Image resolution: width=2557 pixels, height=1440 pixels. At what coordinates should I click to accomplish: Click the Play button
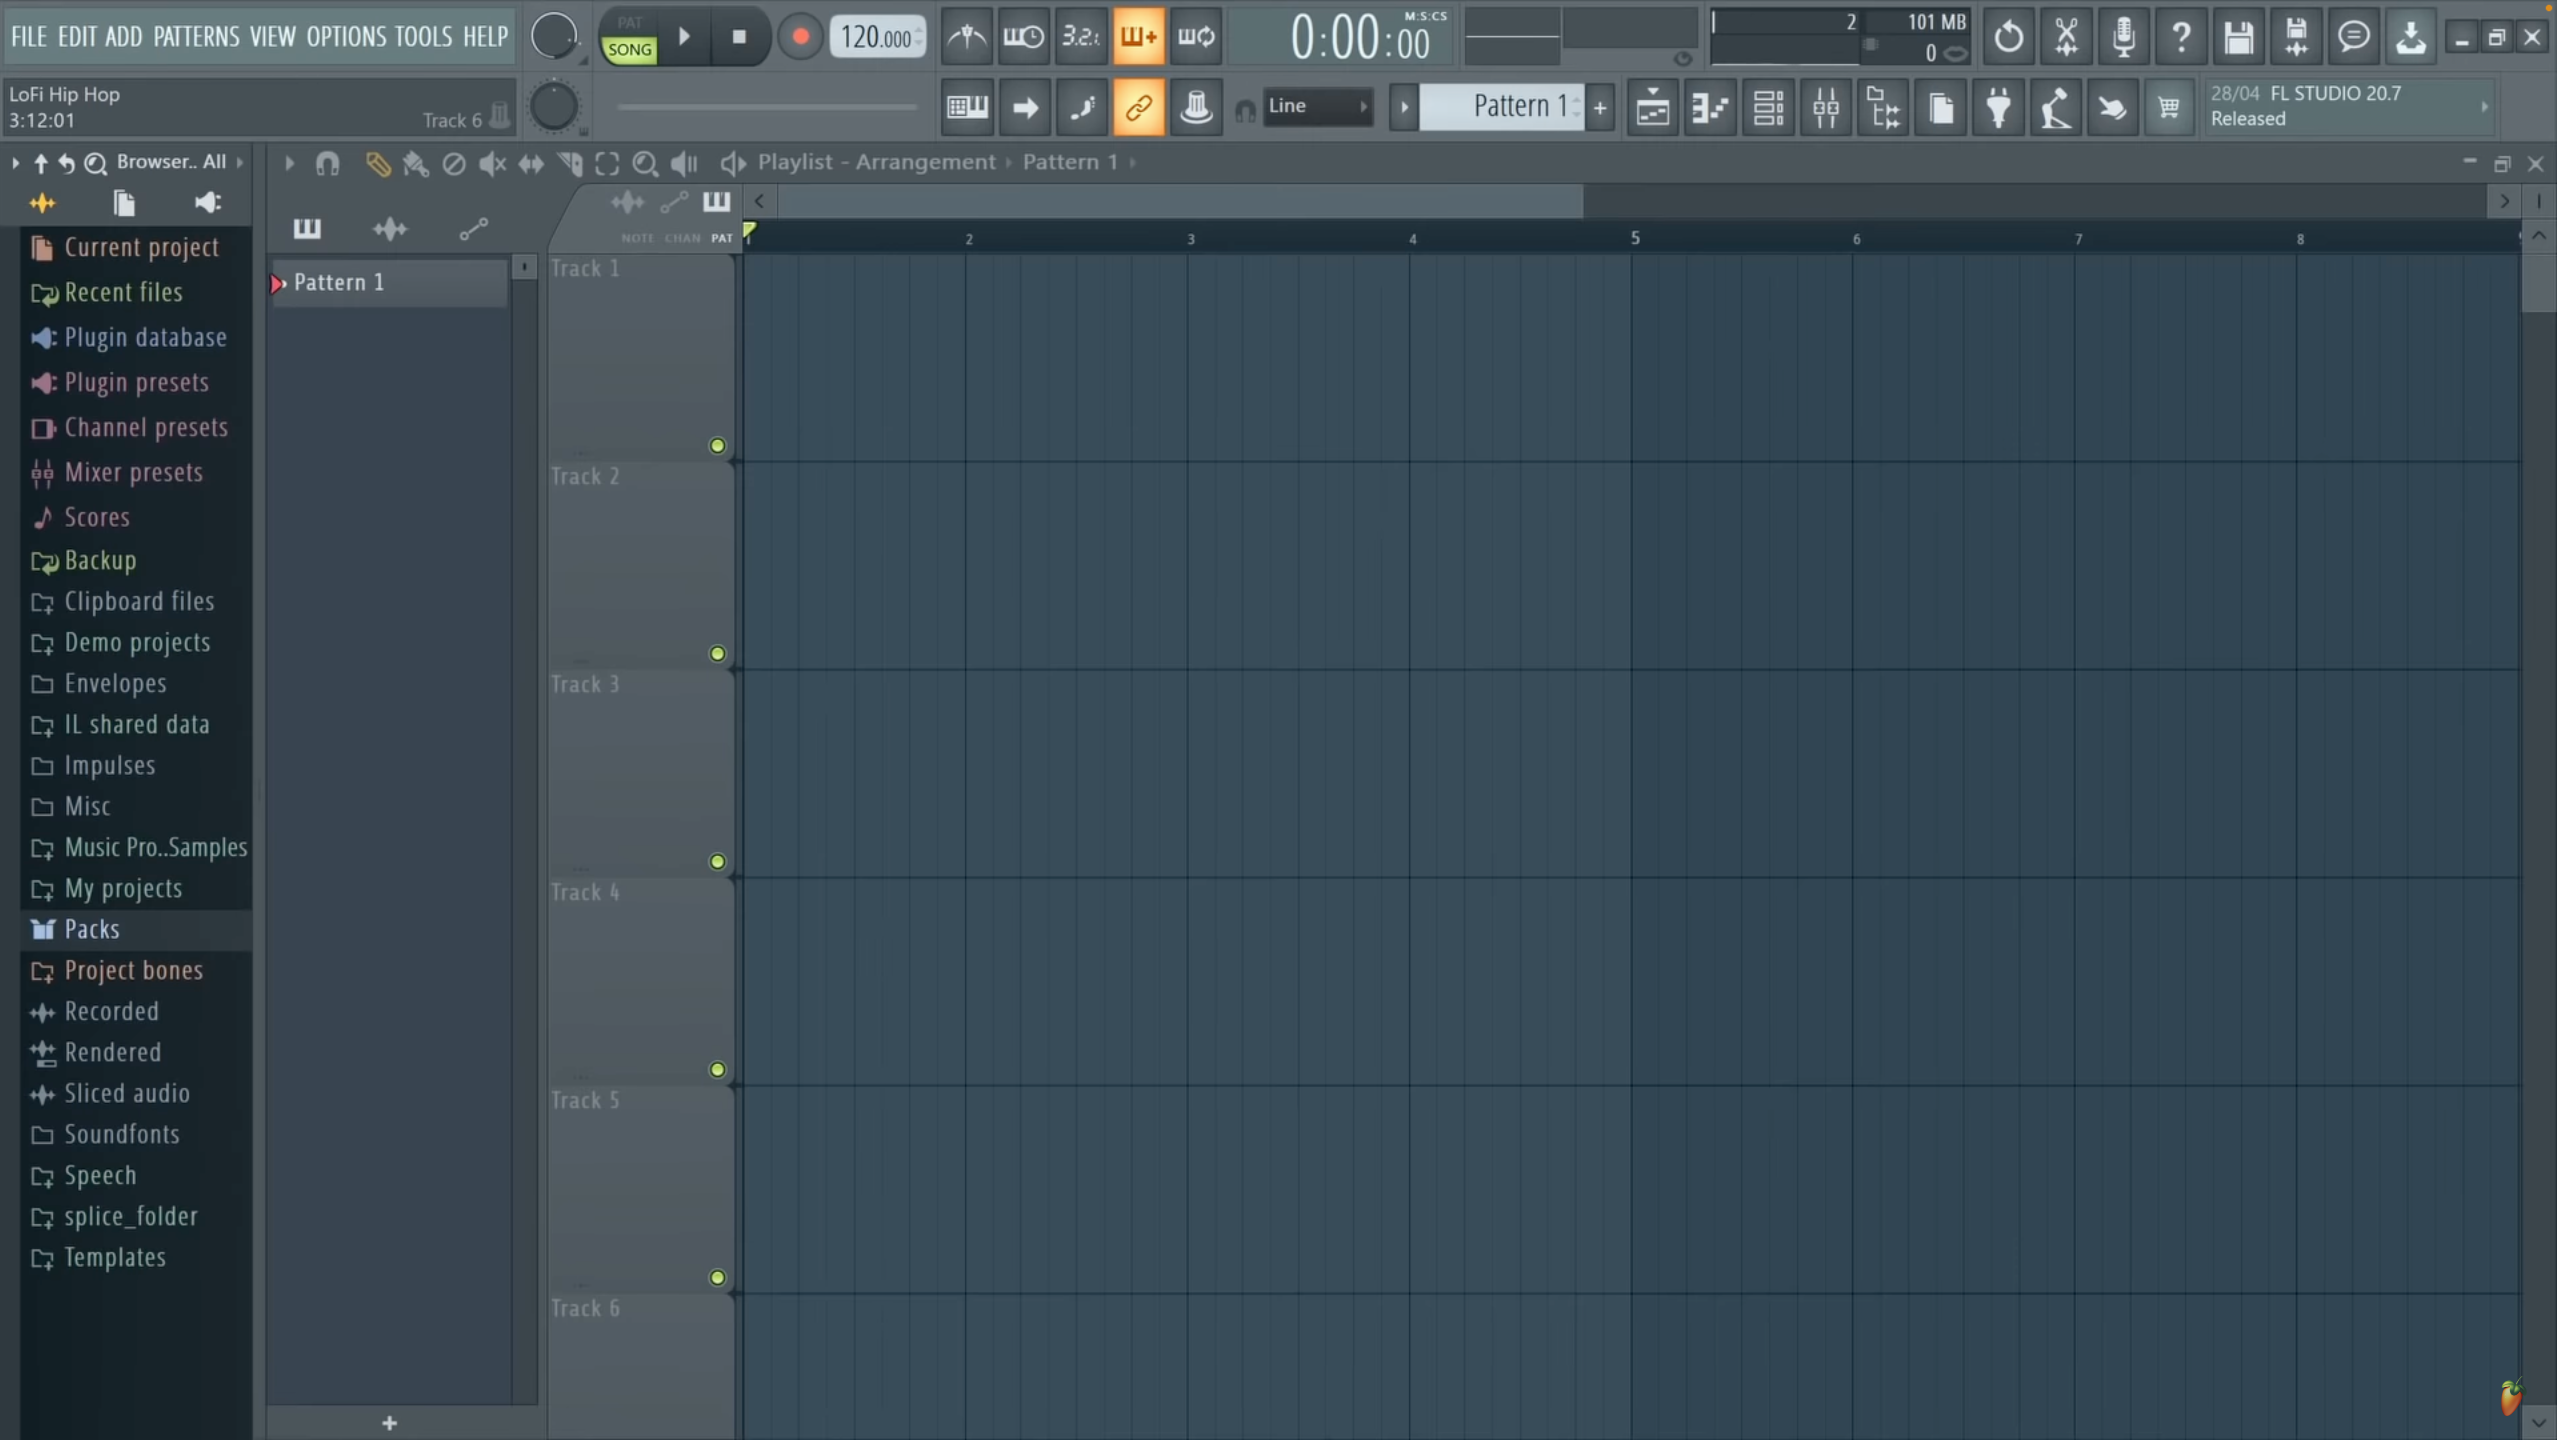click(685, 37)
